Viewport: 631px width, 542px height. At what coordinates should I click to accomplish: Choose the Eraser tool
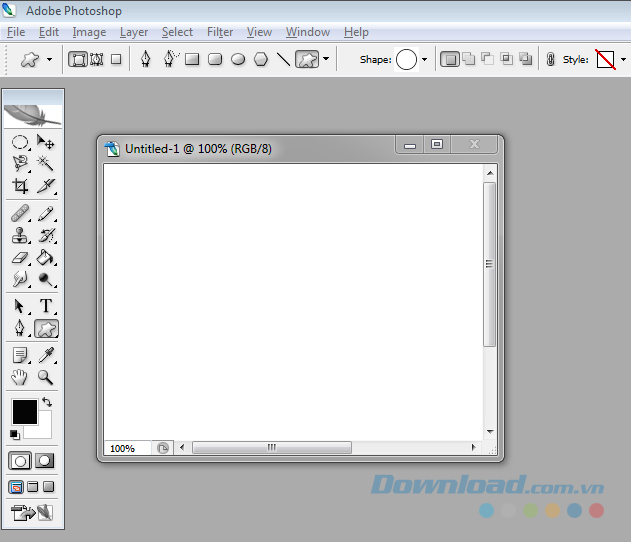[20, 258]
